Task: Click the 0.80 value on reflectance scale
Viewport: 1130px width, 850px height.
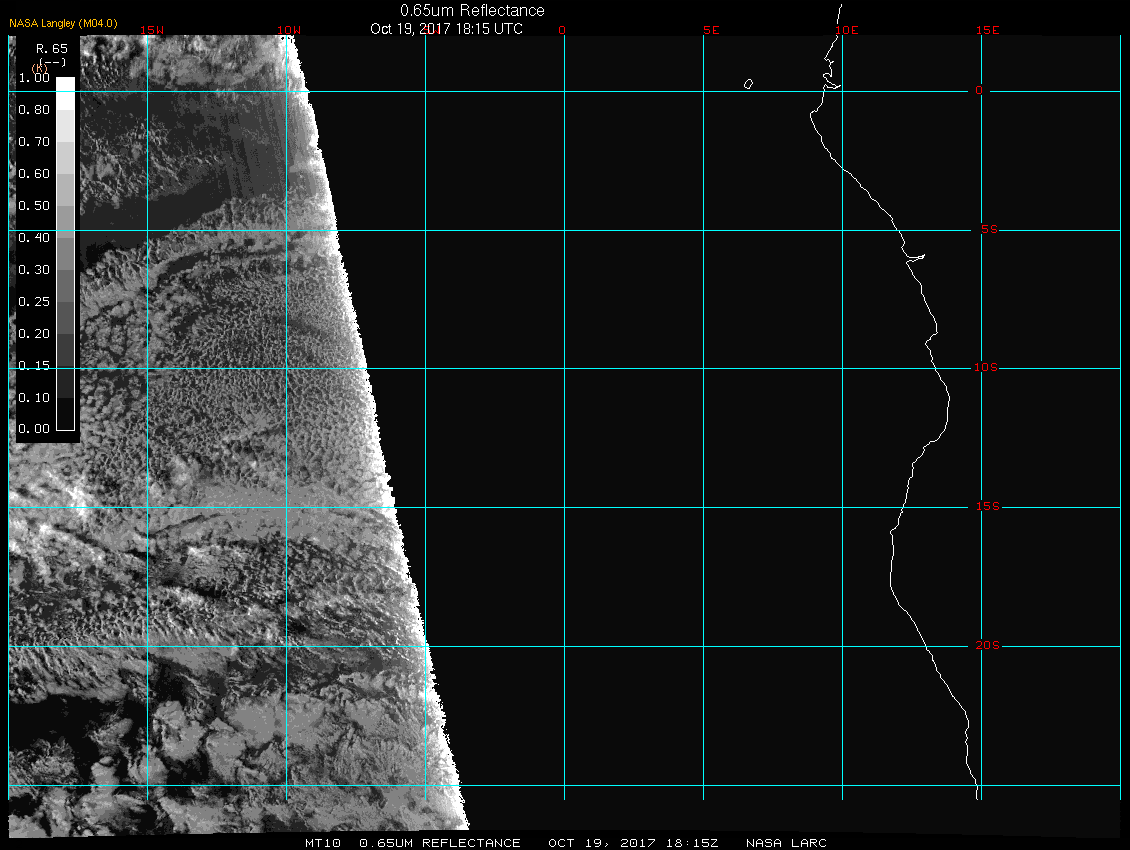Action: pos(33,110)
